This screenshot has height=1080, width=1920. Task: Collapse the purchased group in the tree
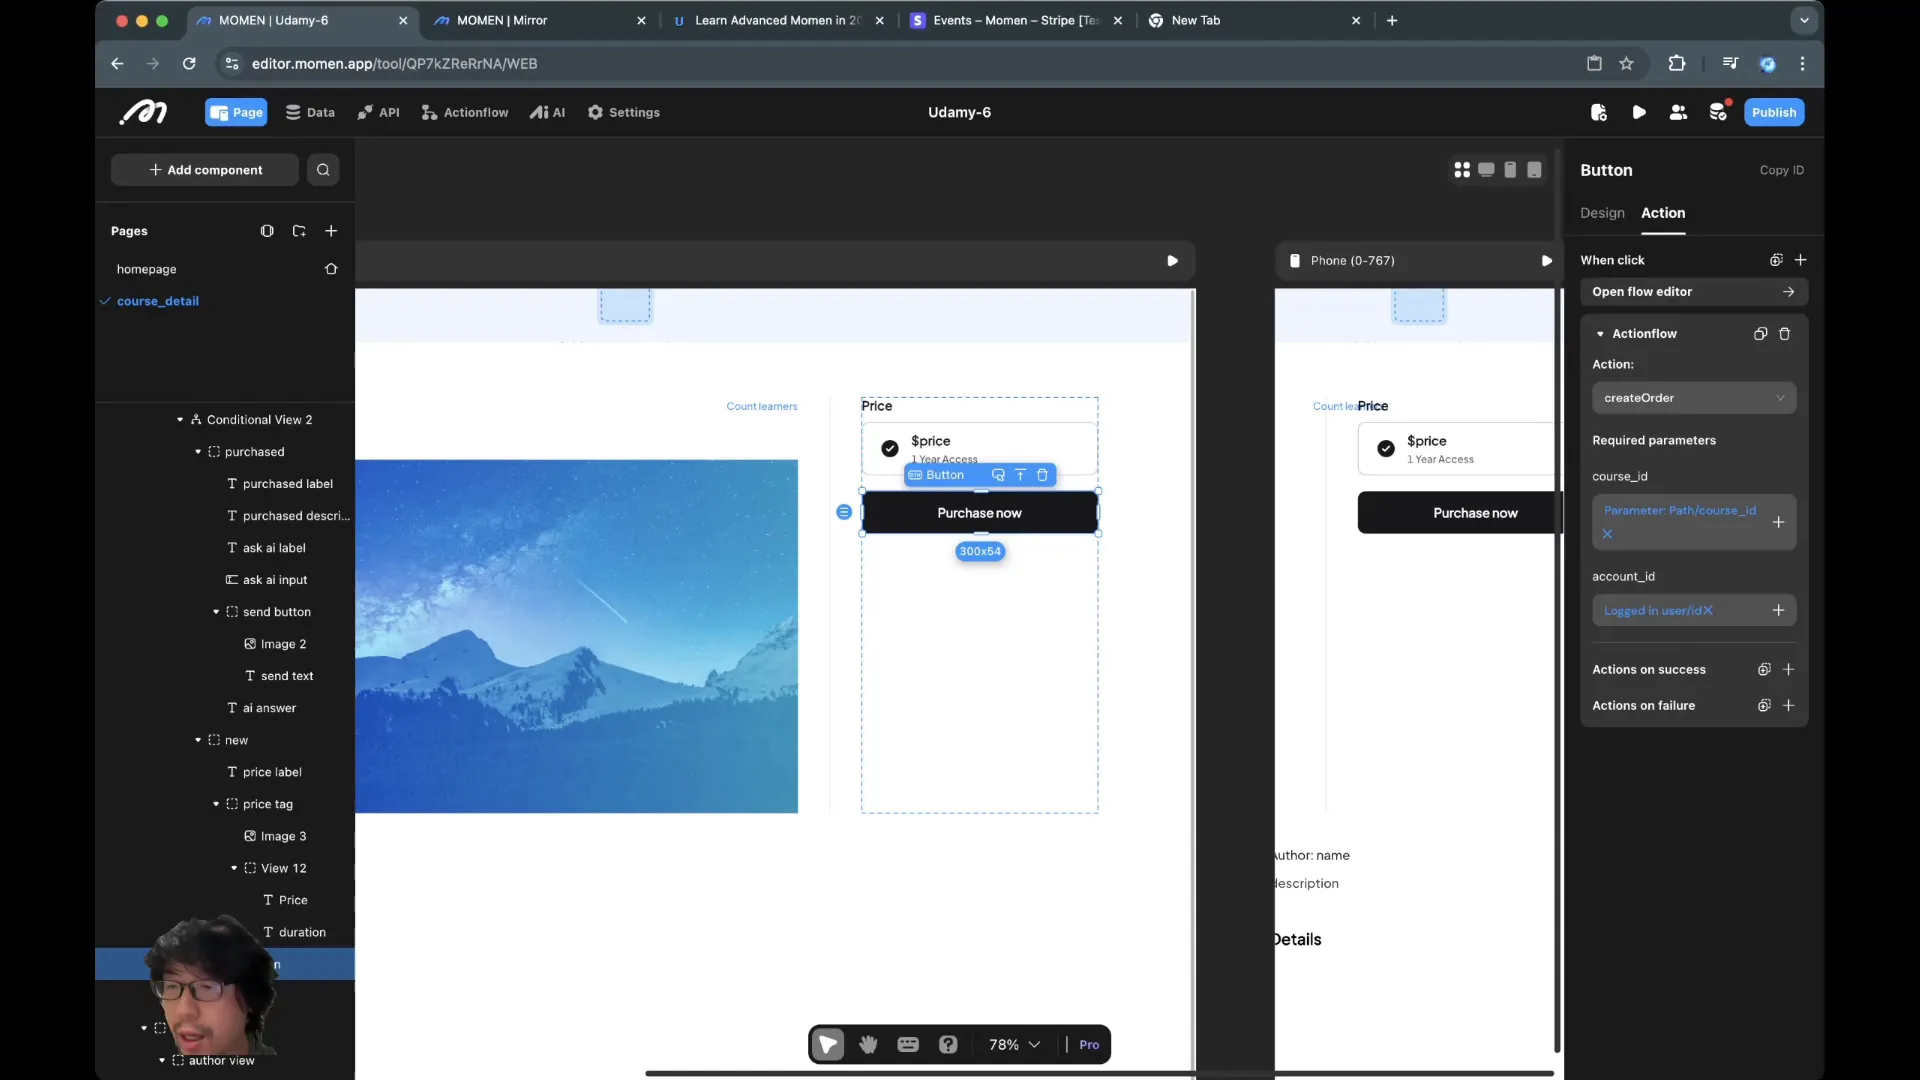click(x=198, y=452)
